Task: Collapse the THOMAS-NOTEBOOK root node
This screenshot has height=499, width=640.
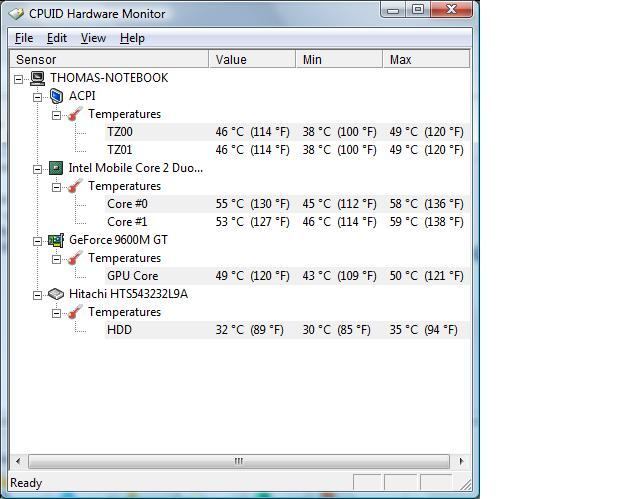Action: click(x=18, y=79)
